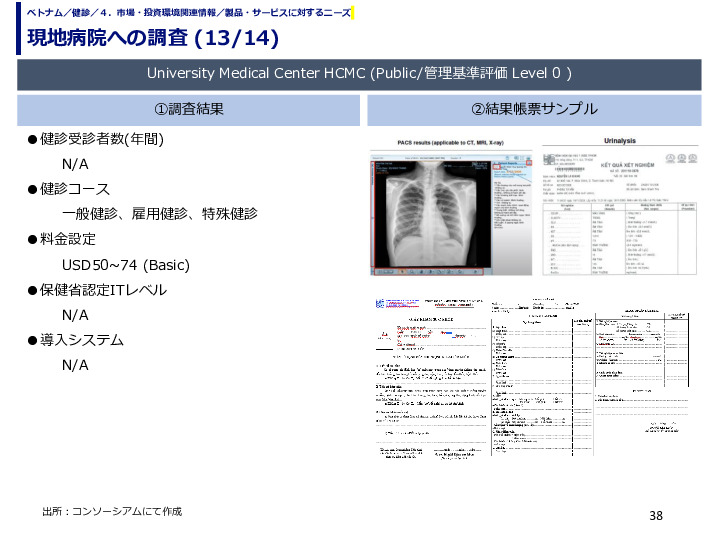Select the ②結果帳票サンプル section header
The height and width of the screenshot is (540, 720).
click(x=534, y=110)
